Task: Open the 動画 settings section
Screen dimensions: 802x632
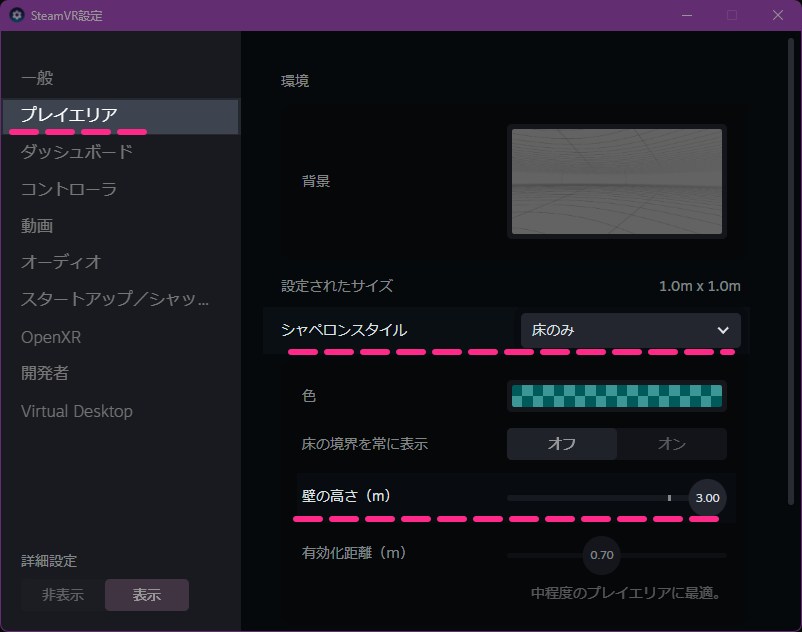Action: click(x=37, y=225)
